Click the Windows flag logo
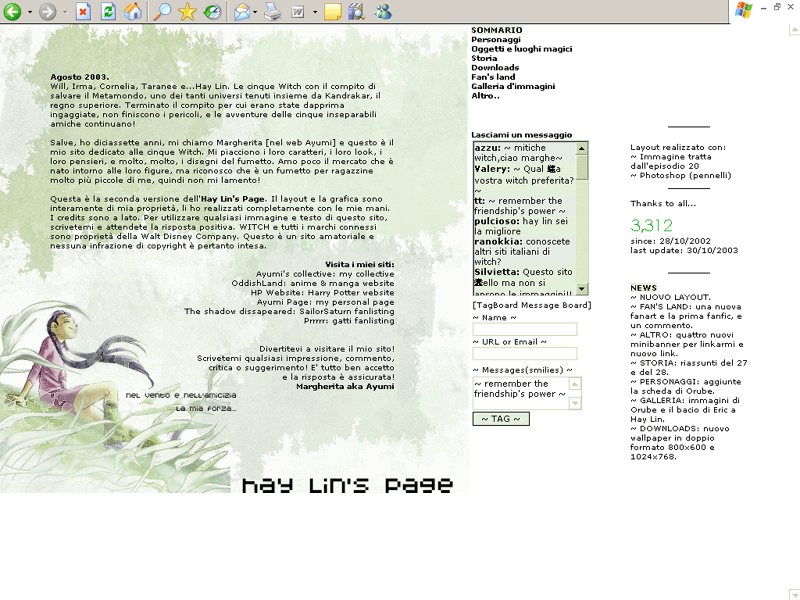The width and height of the screenshot is (800, 600). pyautogui.click(x=743, y=10)
